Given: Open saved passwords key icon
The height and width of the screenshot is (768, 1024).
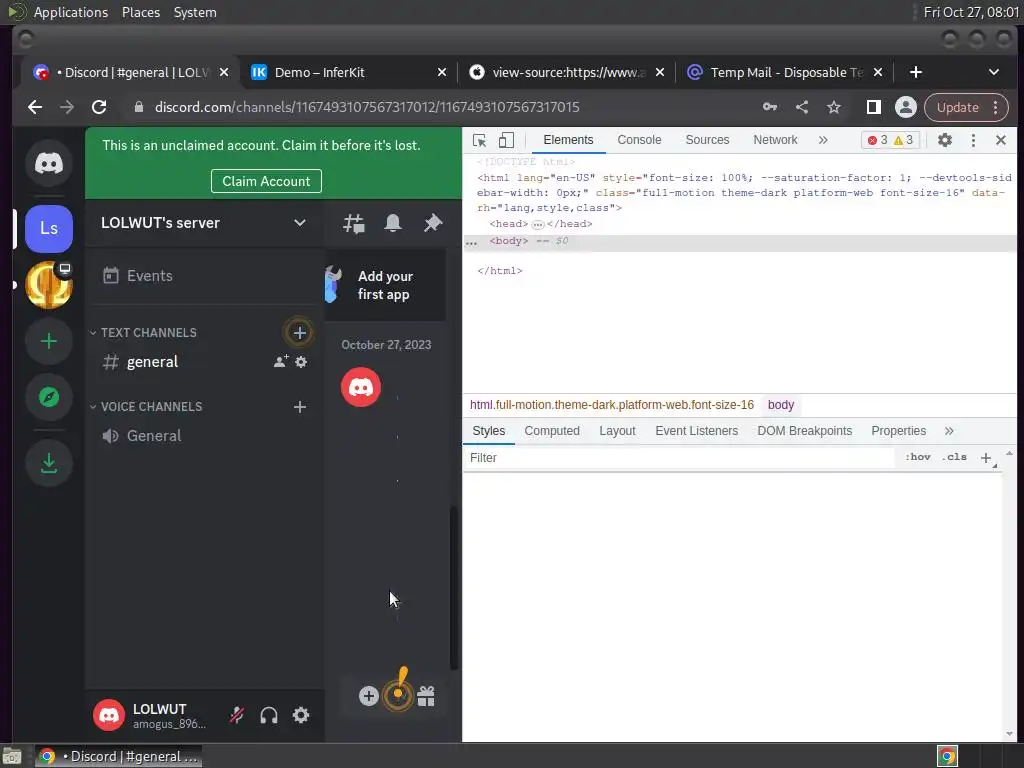Looking at the screenshot, I should 770,107.
